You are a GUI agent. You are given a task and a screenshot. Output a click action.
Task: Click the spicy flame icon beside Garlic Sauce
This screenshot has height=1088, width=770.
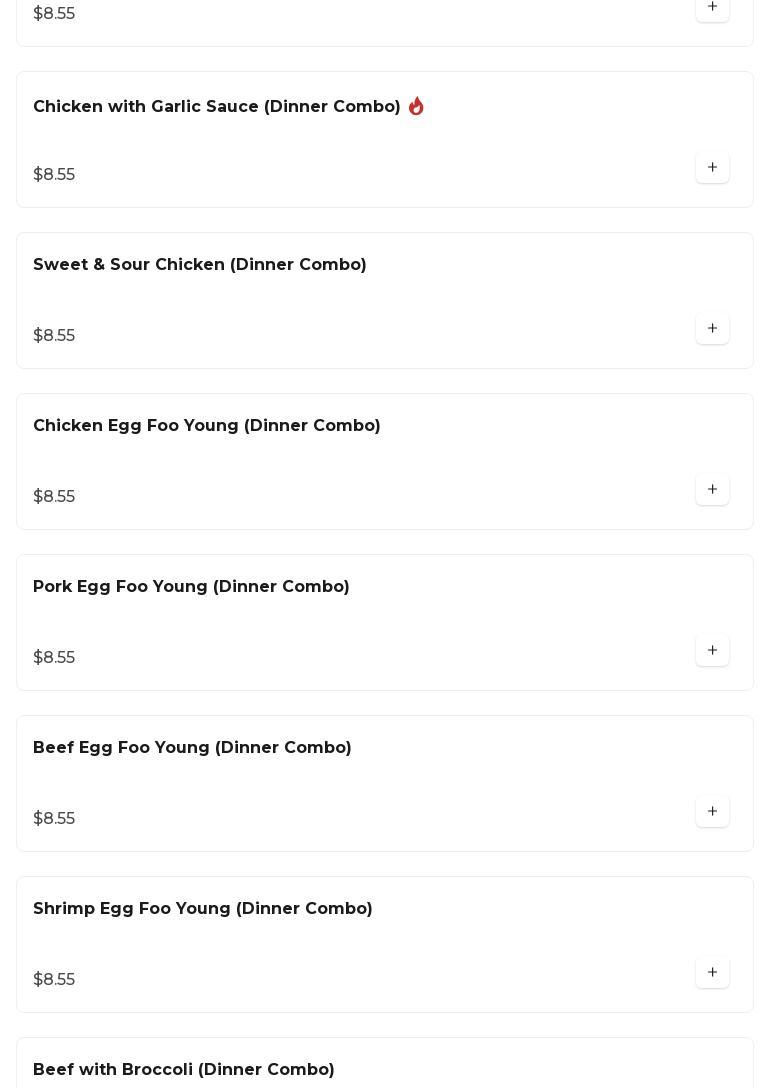coord(416,106)
